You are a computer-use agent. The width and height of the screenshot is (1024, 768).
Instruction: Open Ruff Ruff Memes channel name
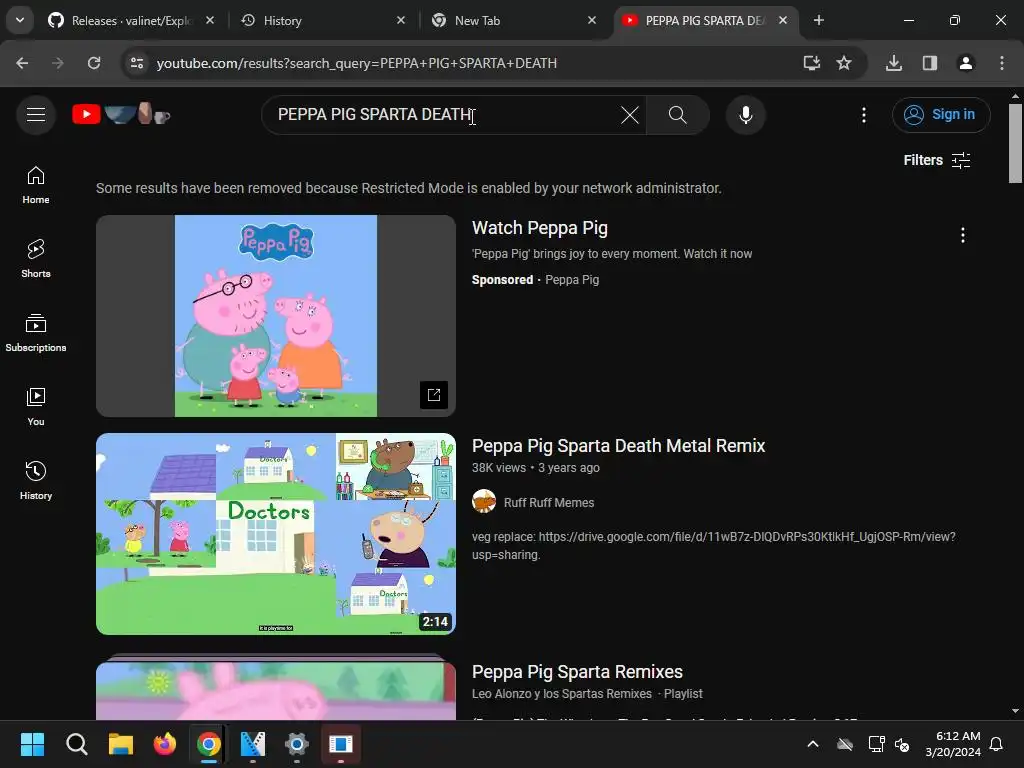click(549, 503)
